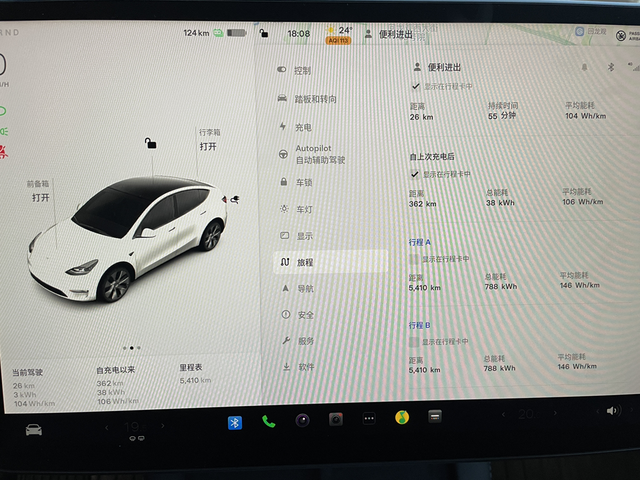The image size is (640, 480).
Task: Tap the 18:08 clock
Action: click(299, 33)
